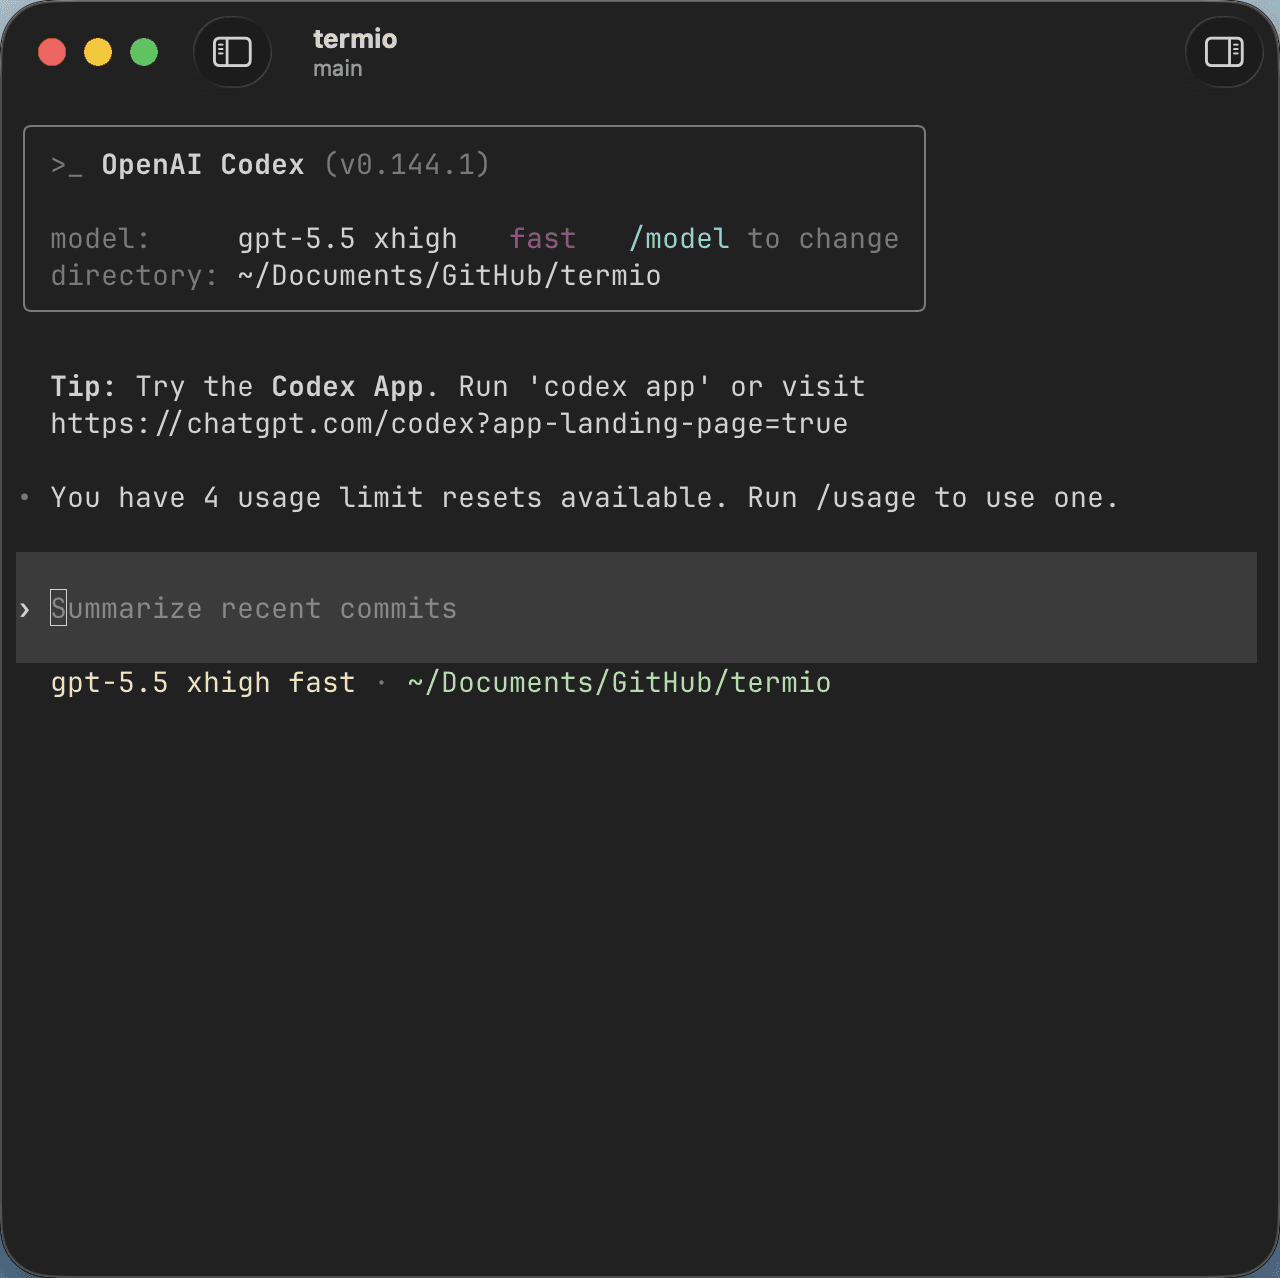Screen dimensions: 1280x1278
Task: Minimize window using yellow traffic light button
Action: (x=98, y=52)
